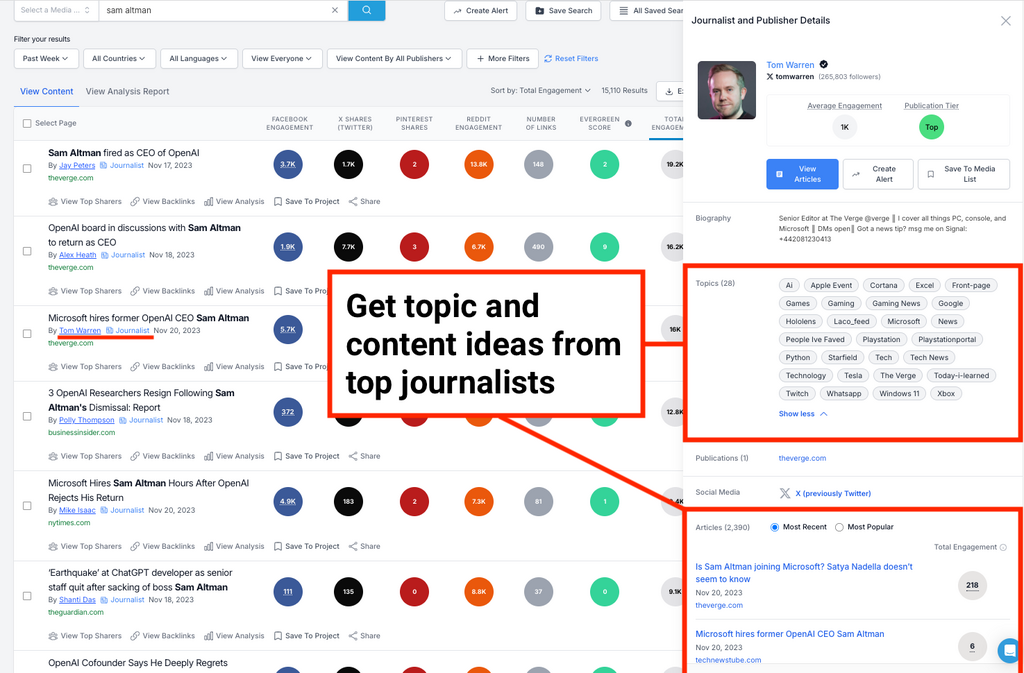Open Sort by Total Engagement dropdown
Viewport: 1024px width, 673px height.
click(x=540, y=91)
